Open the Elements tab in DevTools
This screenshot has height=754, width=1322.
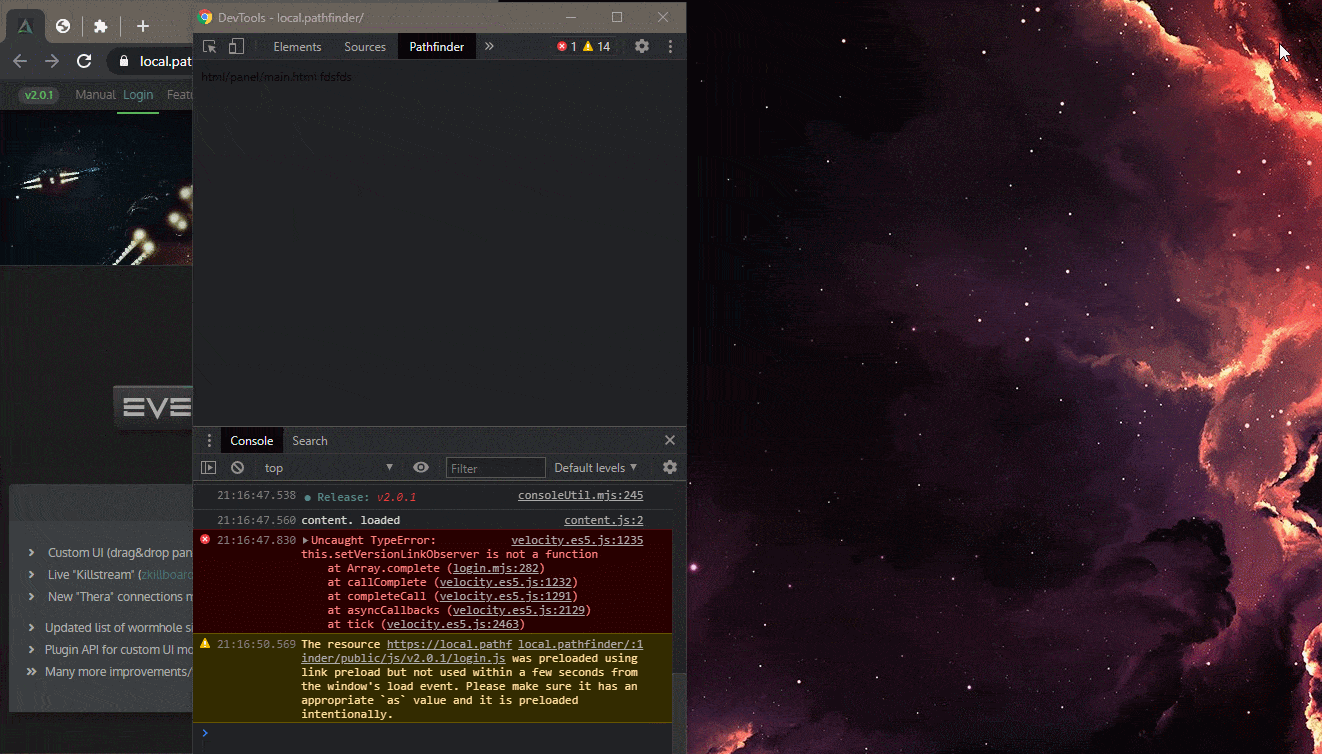297,47
